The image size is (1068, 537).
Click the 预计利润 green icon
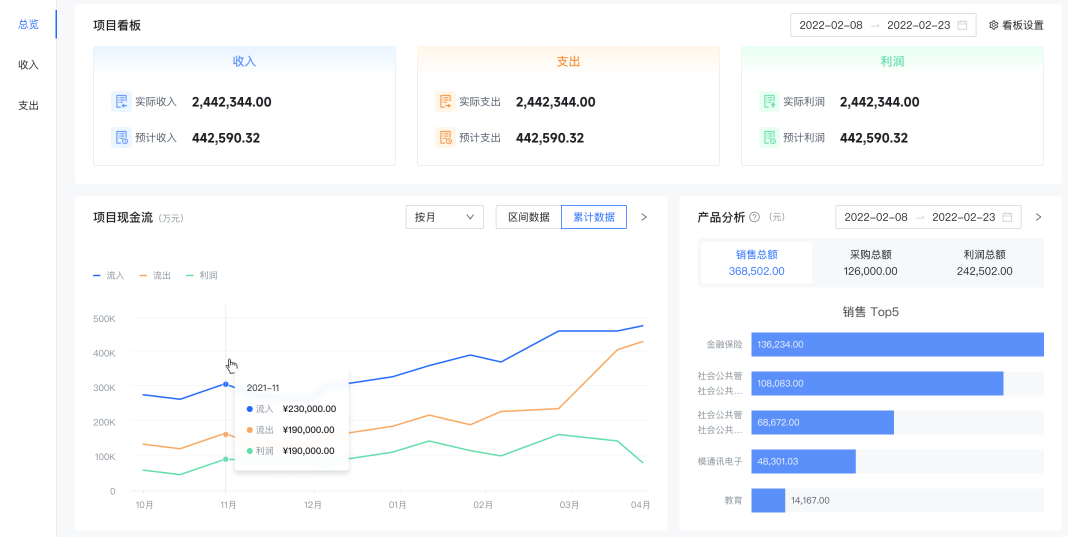(770, 138)
